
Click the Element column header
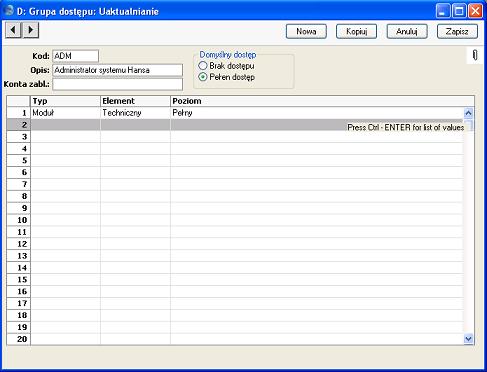(135, 101)
